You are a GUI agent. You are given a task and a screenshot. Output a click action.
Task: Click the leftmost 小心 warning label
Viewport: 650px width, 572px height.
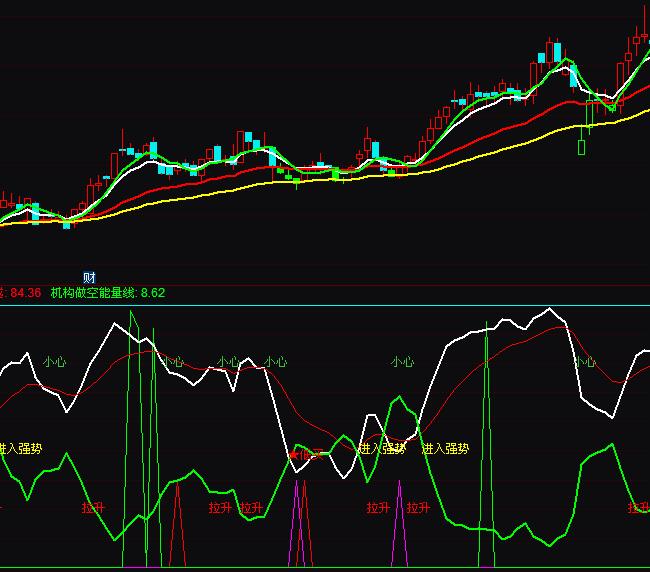click(54, 361)
